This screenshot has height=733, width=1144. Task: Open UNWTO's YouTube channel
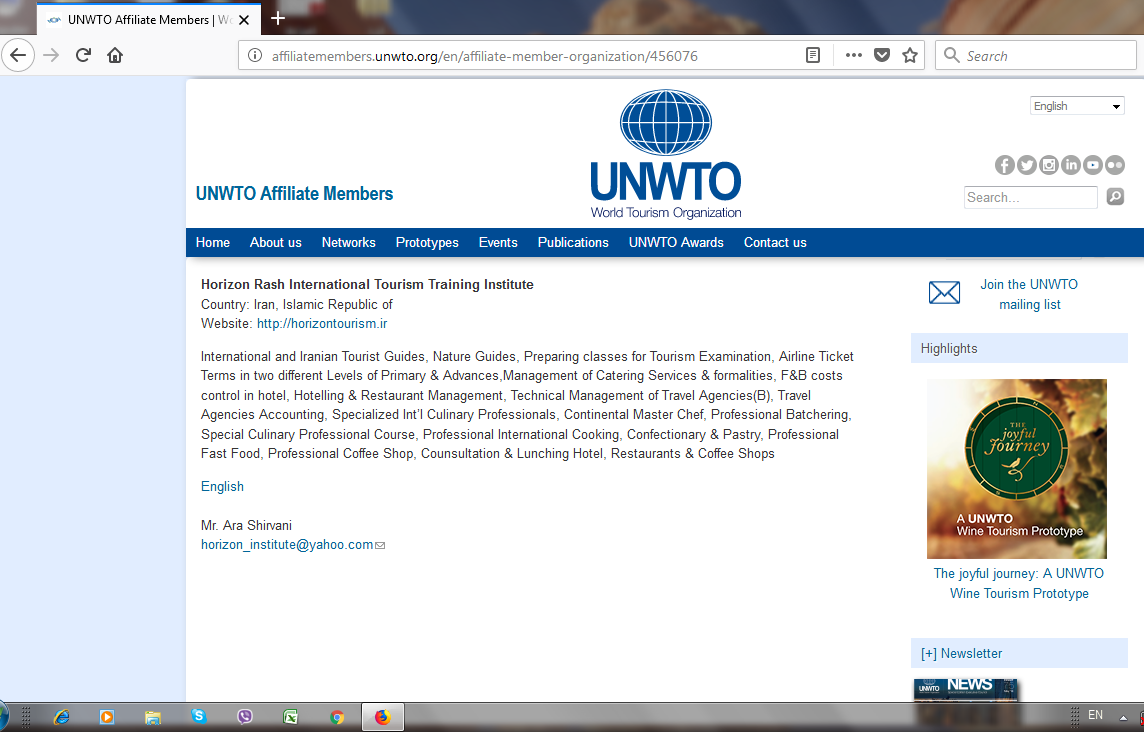coord(1092,165)
